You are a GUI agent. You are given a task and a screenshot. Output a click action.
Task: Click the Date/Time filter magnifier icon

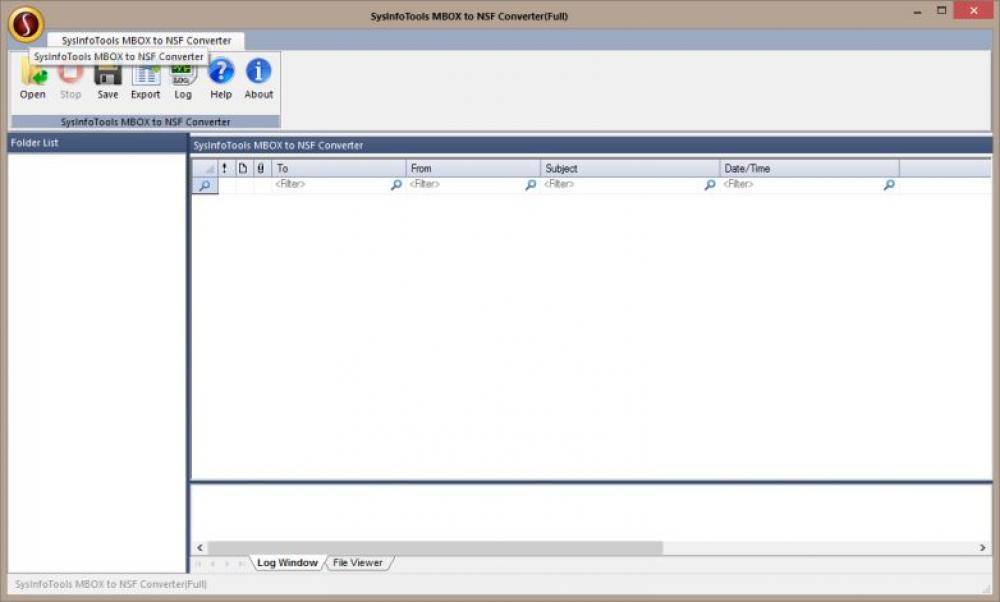[x=888, y=184]
